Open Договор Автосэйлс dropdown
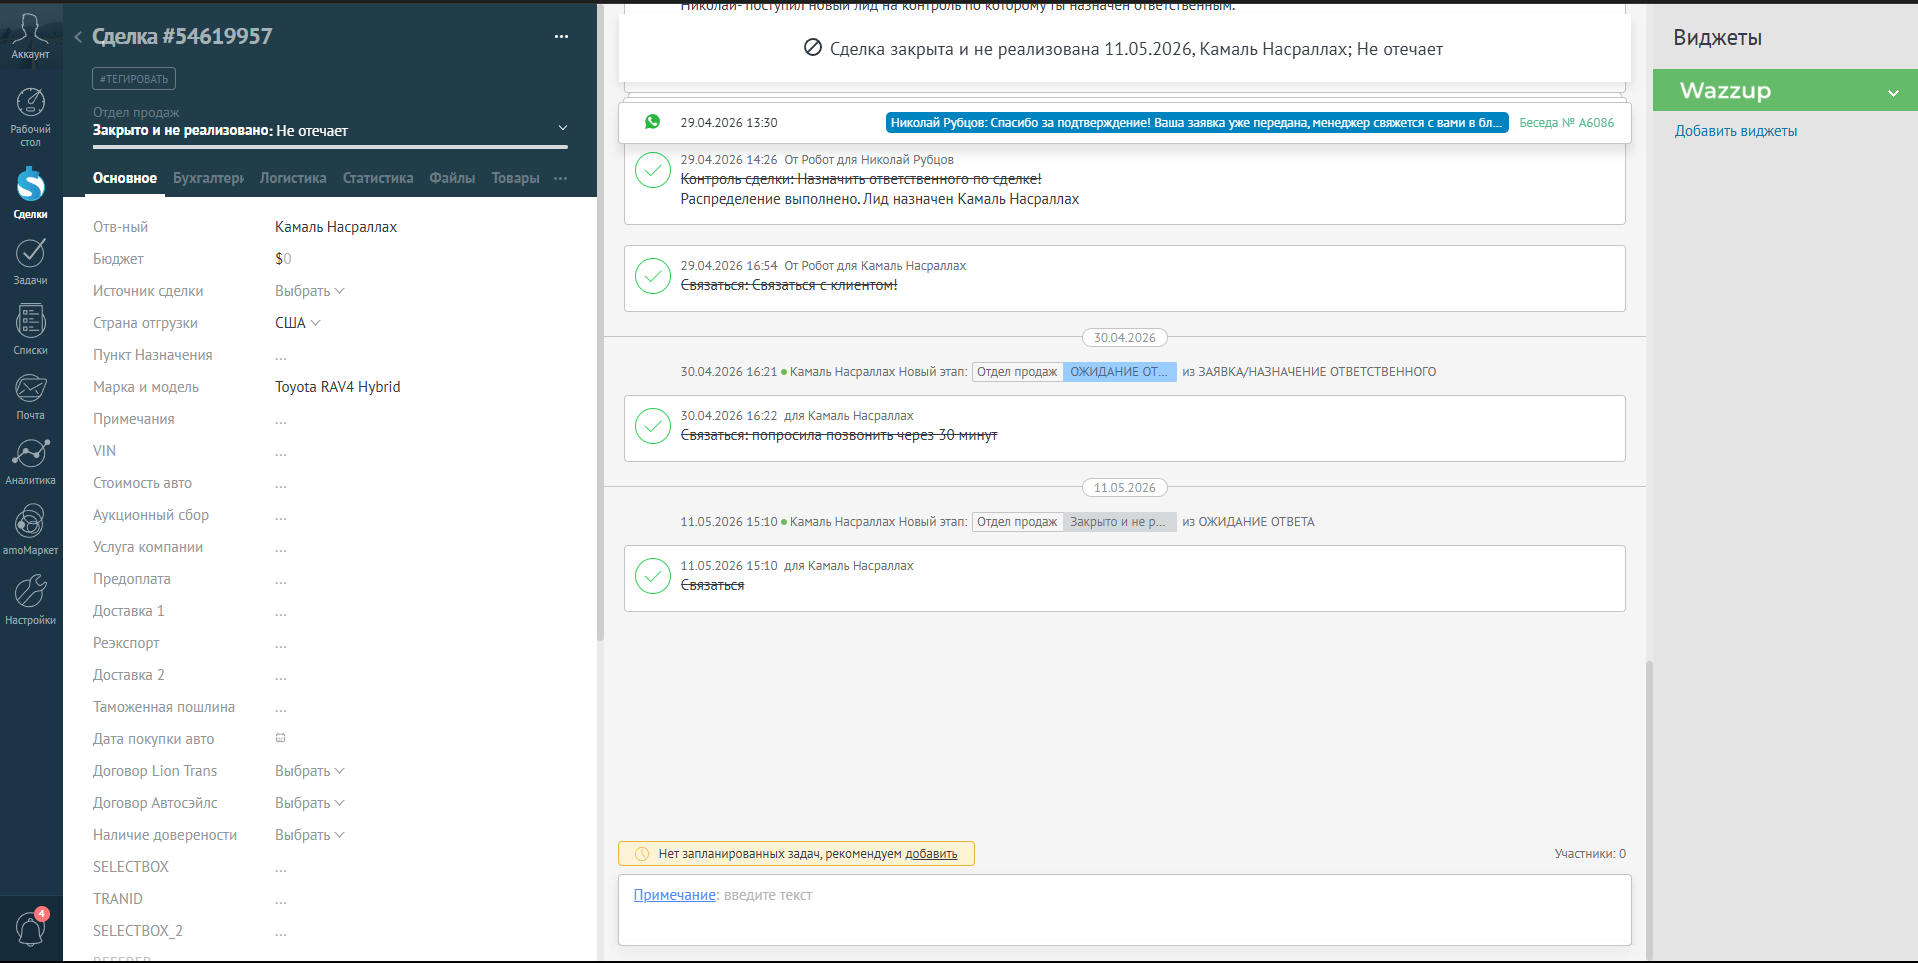Viewport: 1918px width, 963px height. point(310,803)
